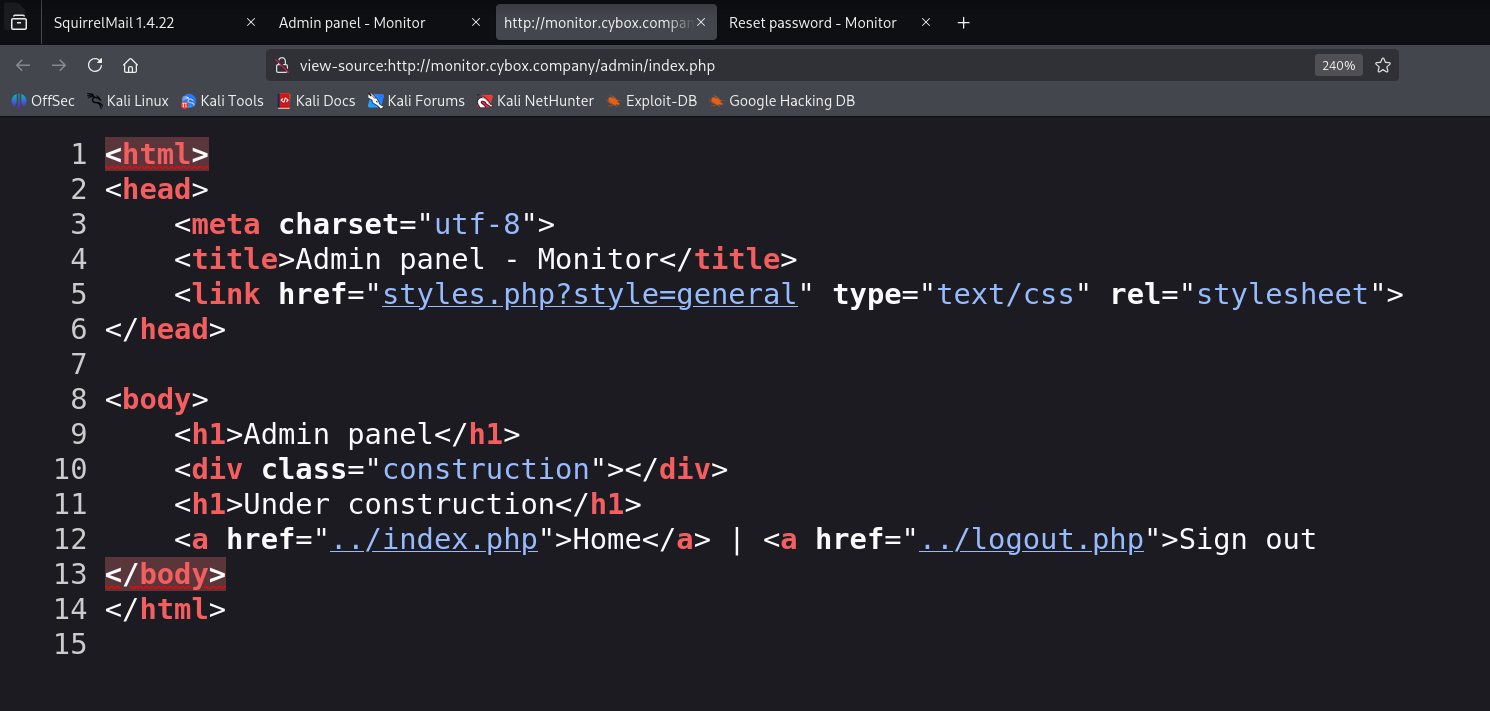
Task: Bookmark this page with star icon
Action: pyautogui.click(x=1383, y=65)
